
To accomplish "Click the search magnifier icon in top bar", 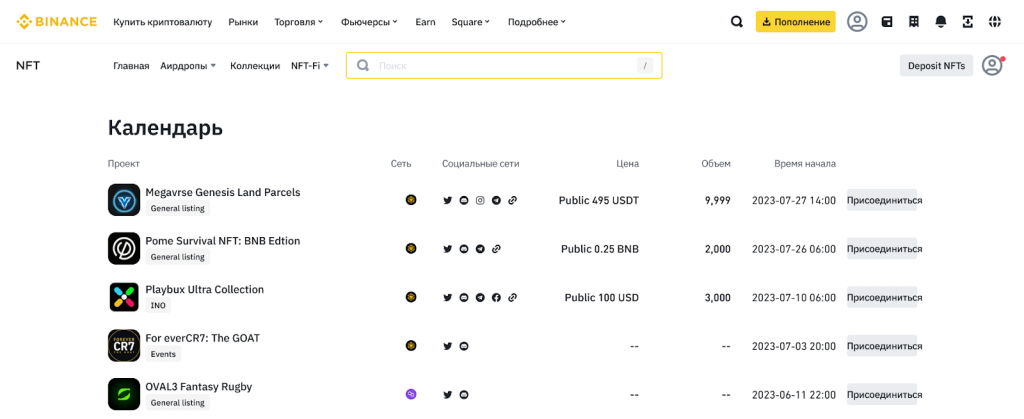I will (737, 21).
